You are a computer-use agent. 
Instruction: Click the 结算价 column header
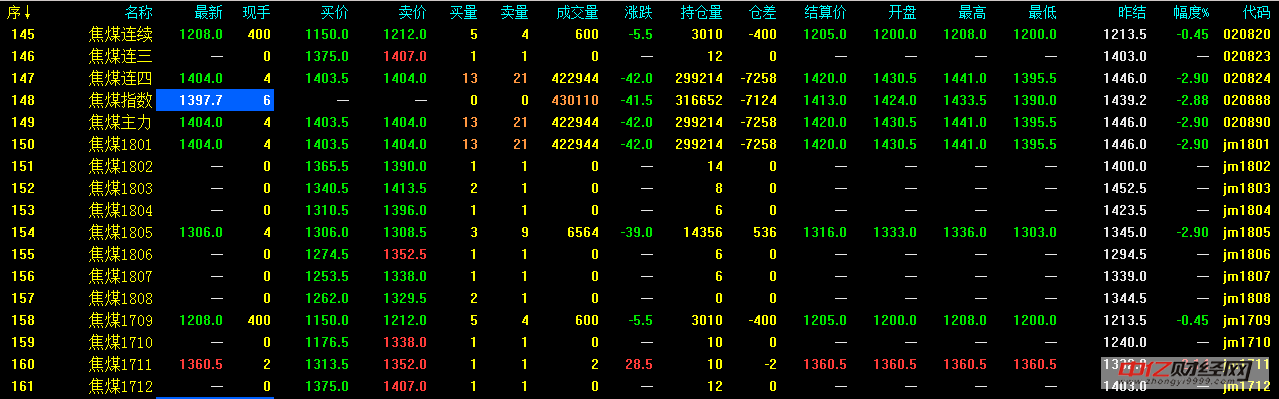click(826, 12)
